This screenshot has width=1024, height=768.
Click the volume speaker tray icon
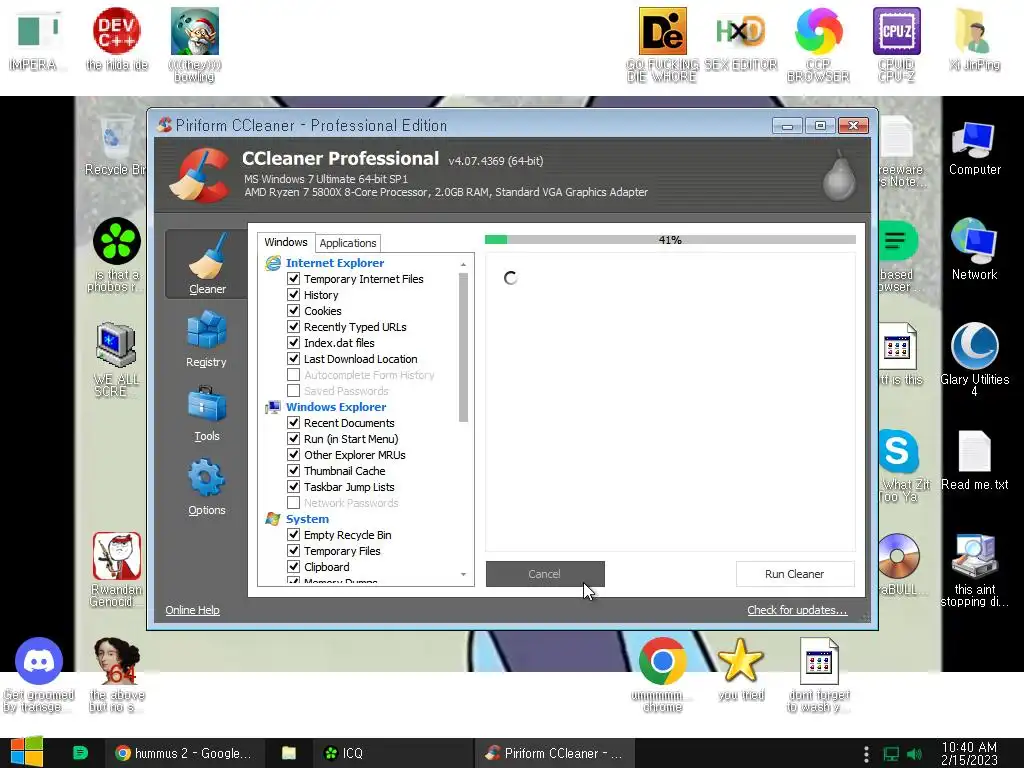pyautogui.click(x=914, y=754)
